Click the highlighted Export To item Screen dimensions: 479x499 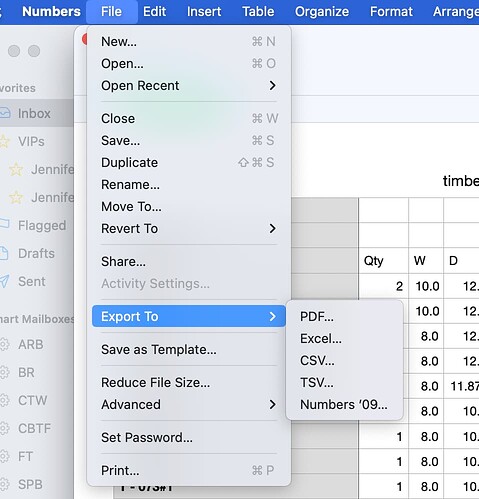[x=189, y=316]
